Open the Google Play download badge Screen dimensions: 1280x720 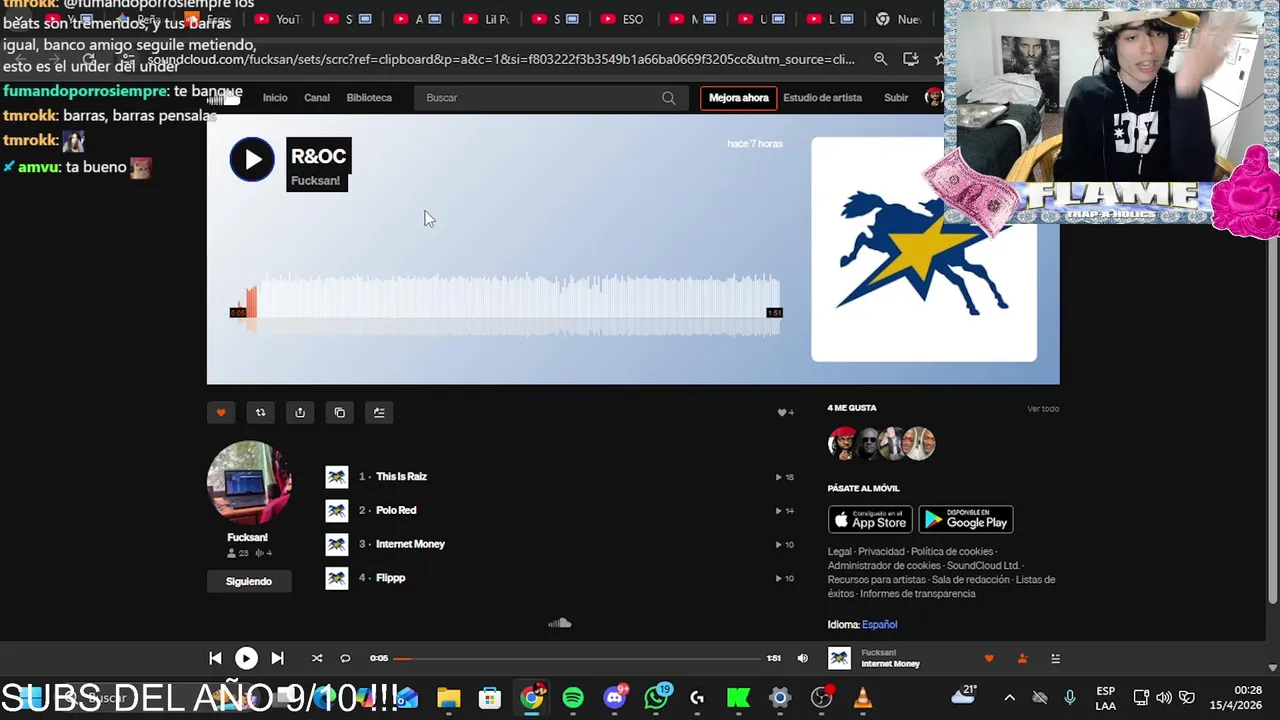point(966,519)
